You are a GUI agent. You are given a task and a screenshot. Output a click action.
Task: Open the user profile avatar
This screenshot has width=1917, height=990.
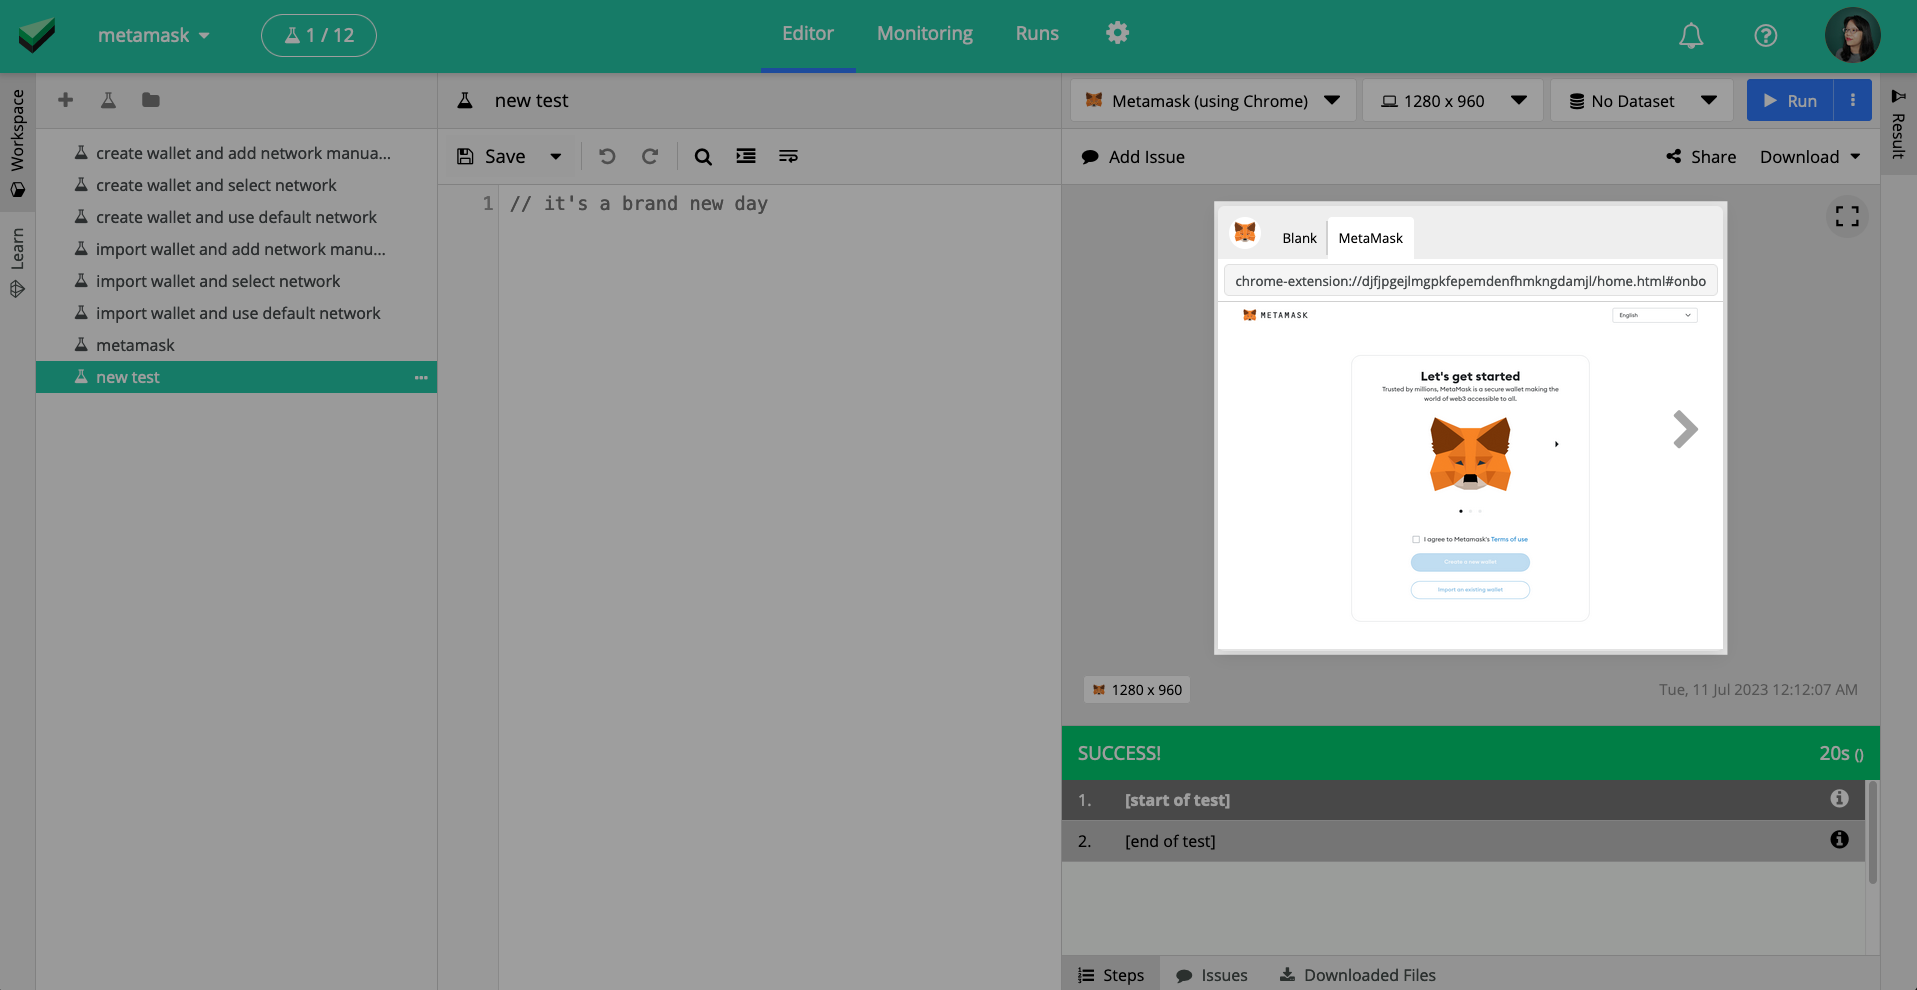click(x=1852, y=35)
